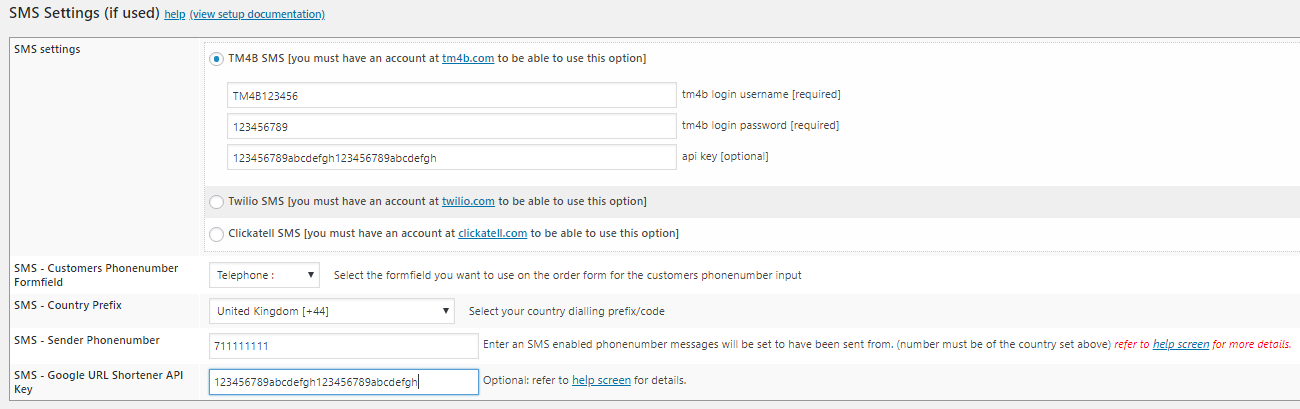Click the tm4b login password field
The width and height of the screenshot is (1300, 409).
tap(452, 126)
